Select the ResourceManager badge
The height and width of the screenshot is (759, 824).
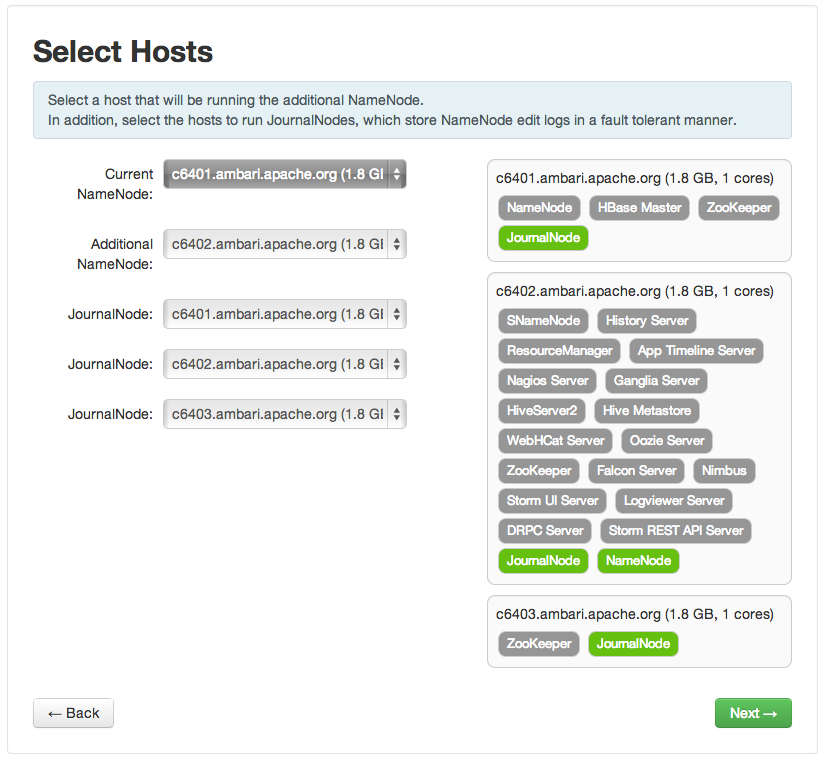click(x=559, y=351)
